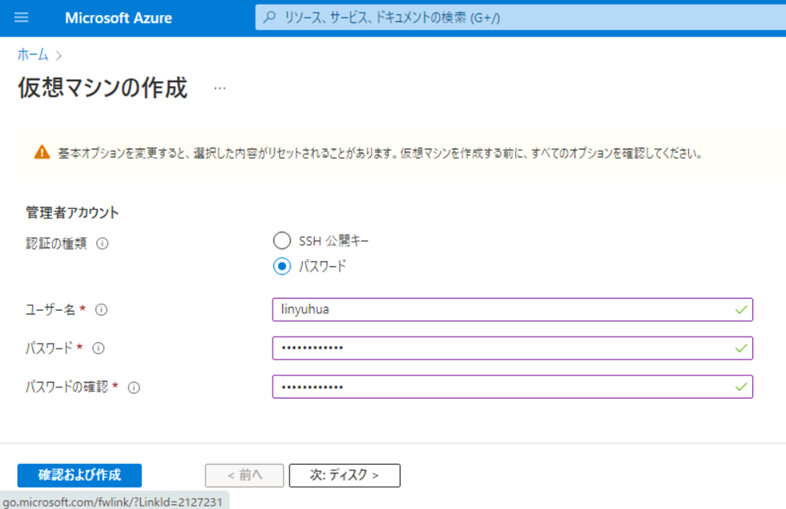The width and height of the screenshot is (786, 509).
Task: Select the SSH 公開キー radio button
Action: pos(282,241)
